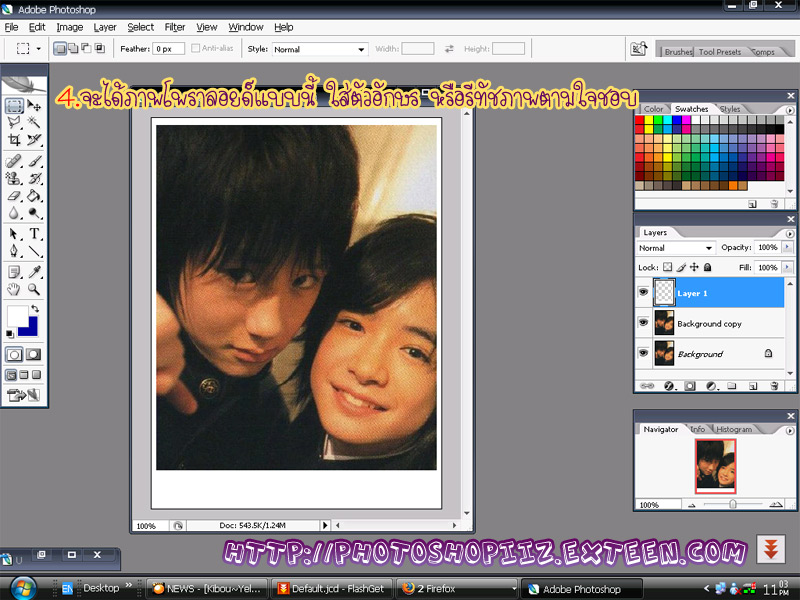Select the Pen tool
800x600 pixels.
coord(14,251)
